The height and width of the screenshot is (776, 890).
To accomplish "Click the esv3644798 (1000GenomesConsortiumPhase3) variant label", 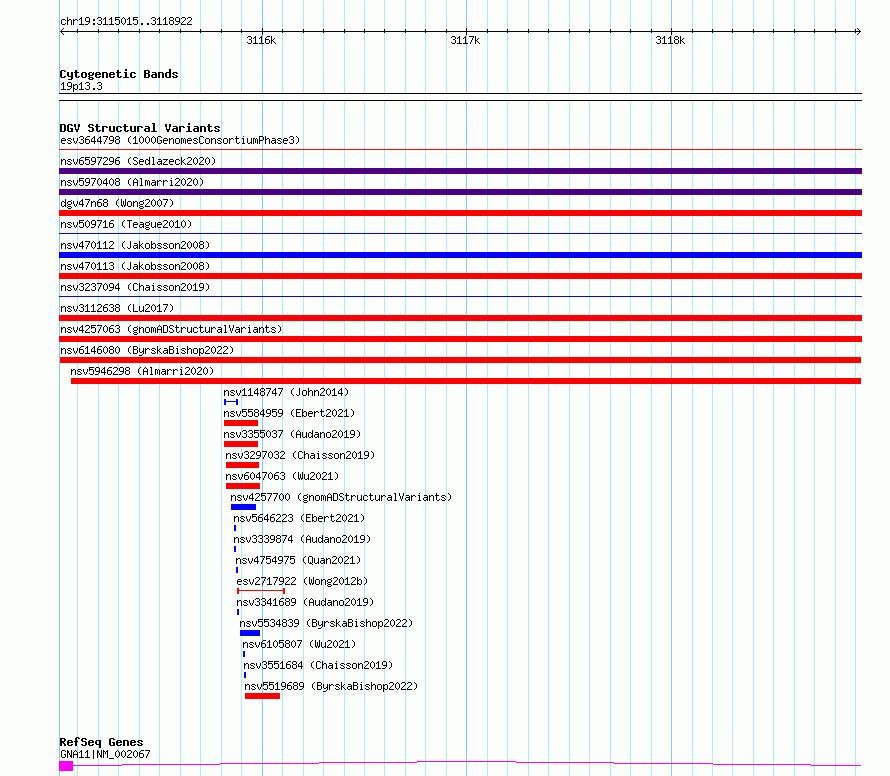I will [x=180, y=140].
